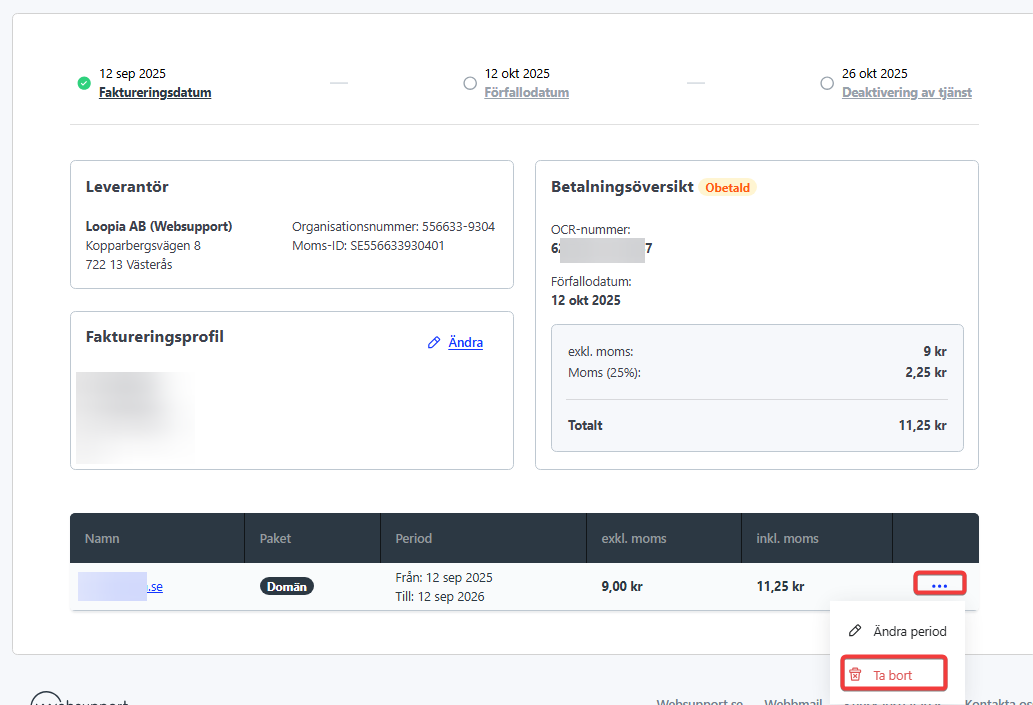Choose Ta bort from the dropdown menu
Viewport: 1033px width, 705px height.
892,675
